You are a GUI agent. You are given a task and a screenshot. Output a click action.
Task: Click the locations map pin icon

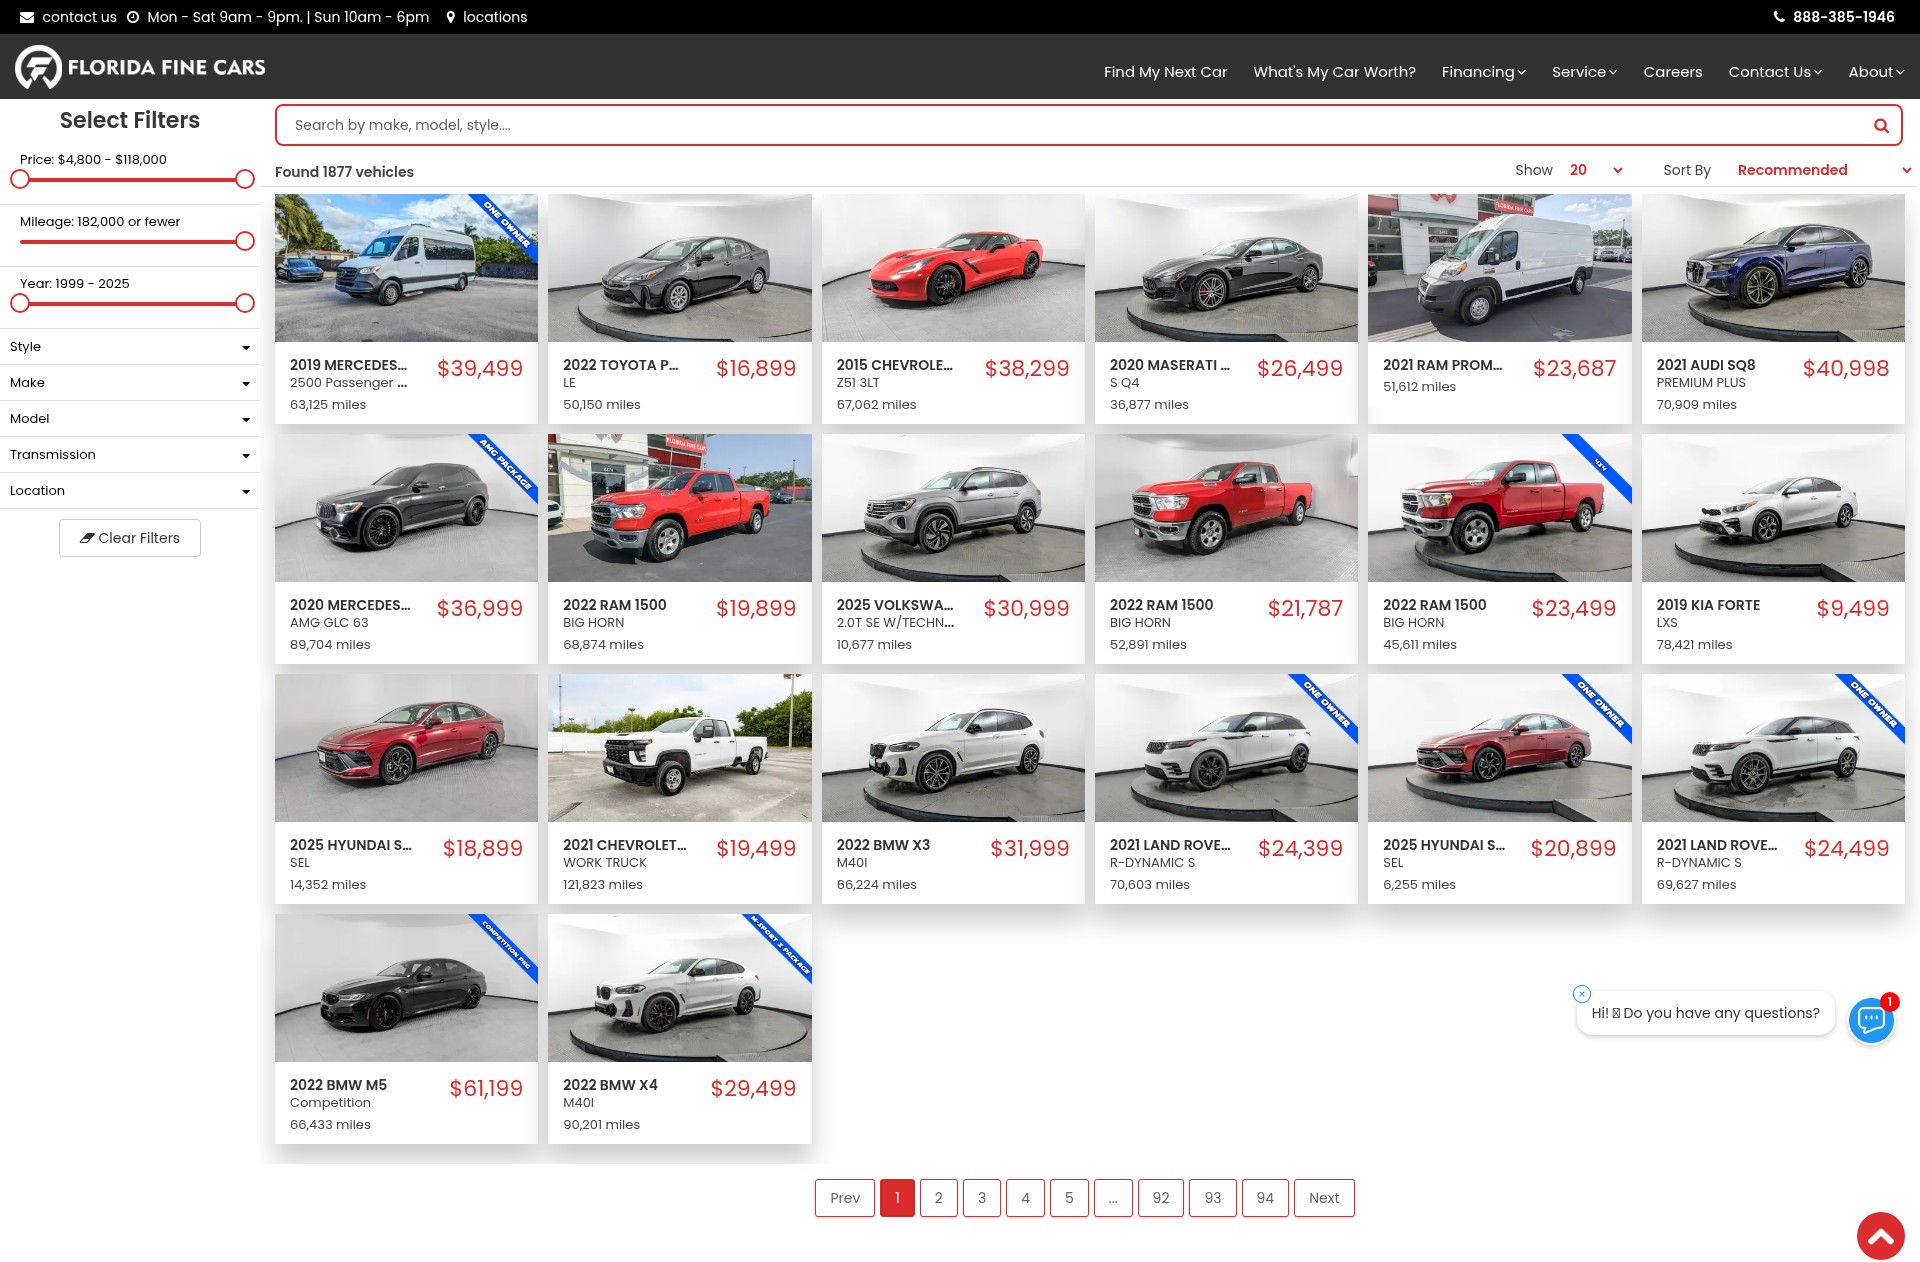(451, 17)
